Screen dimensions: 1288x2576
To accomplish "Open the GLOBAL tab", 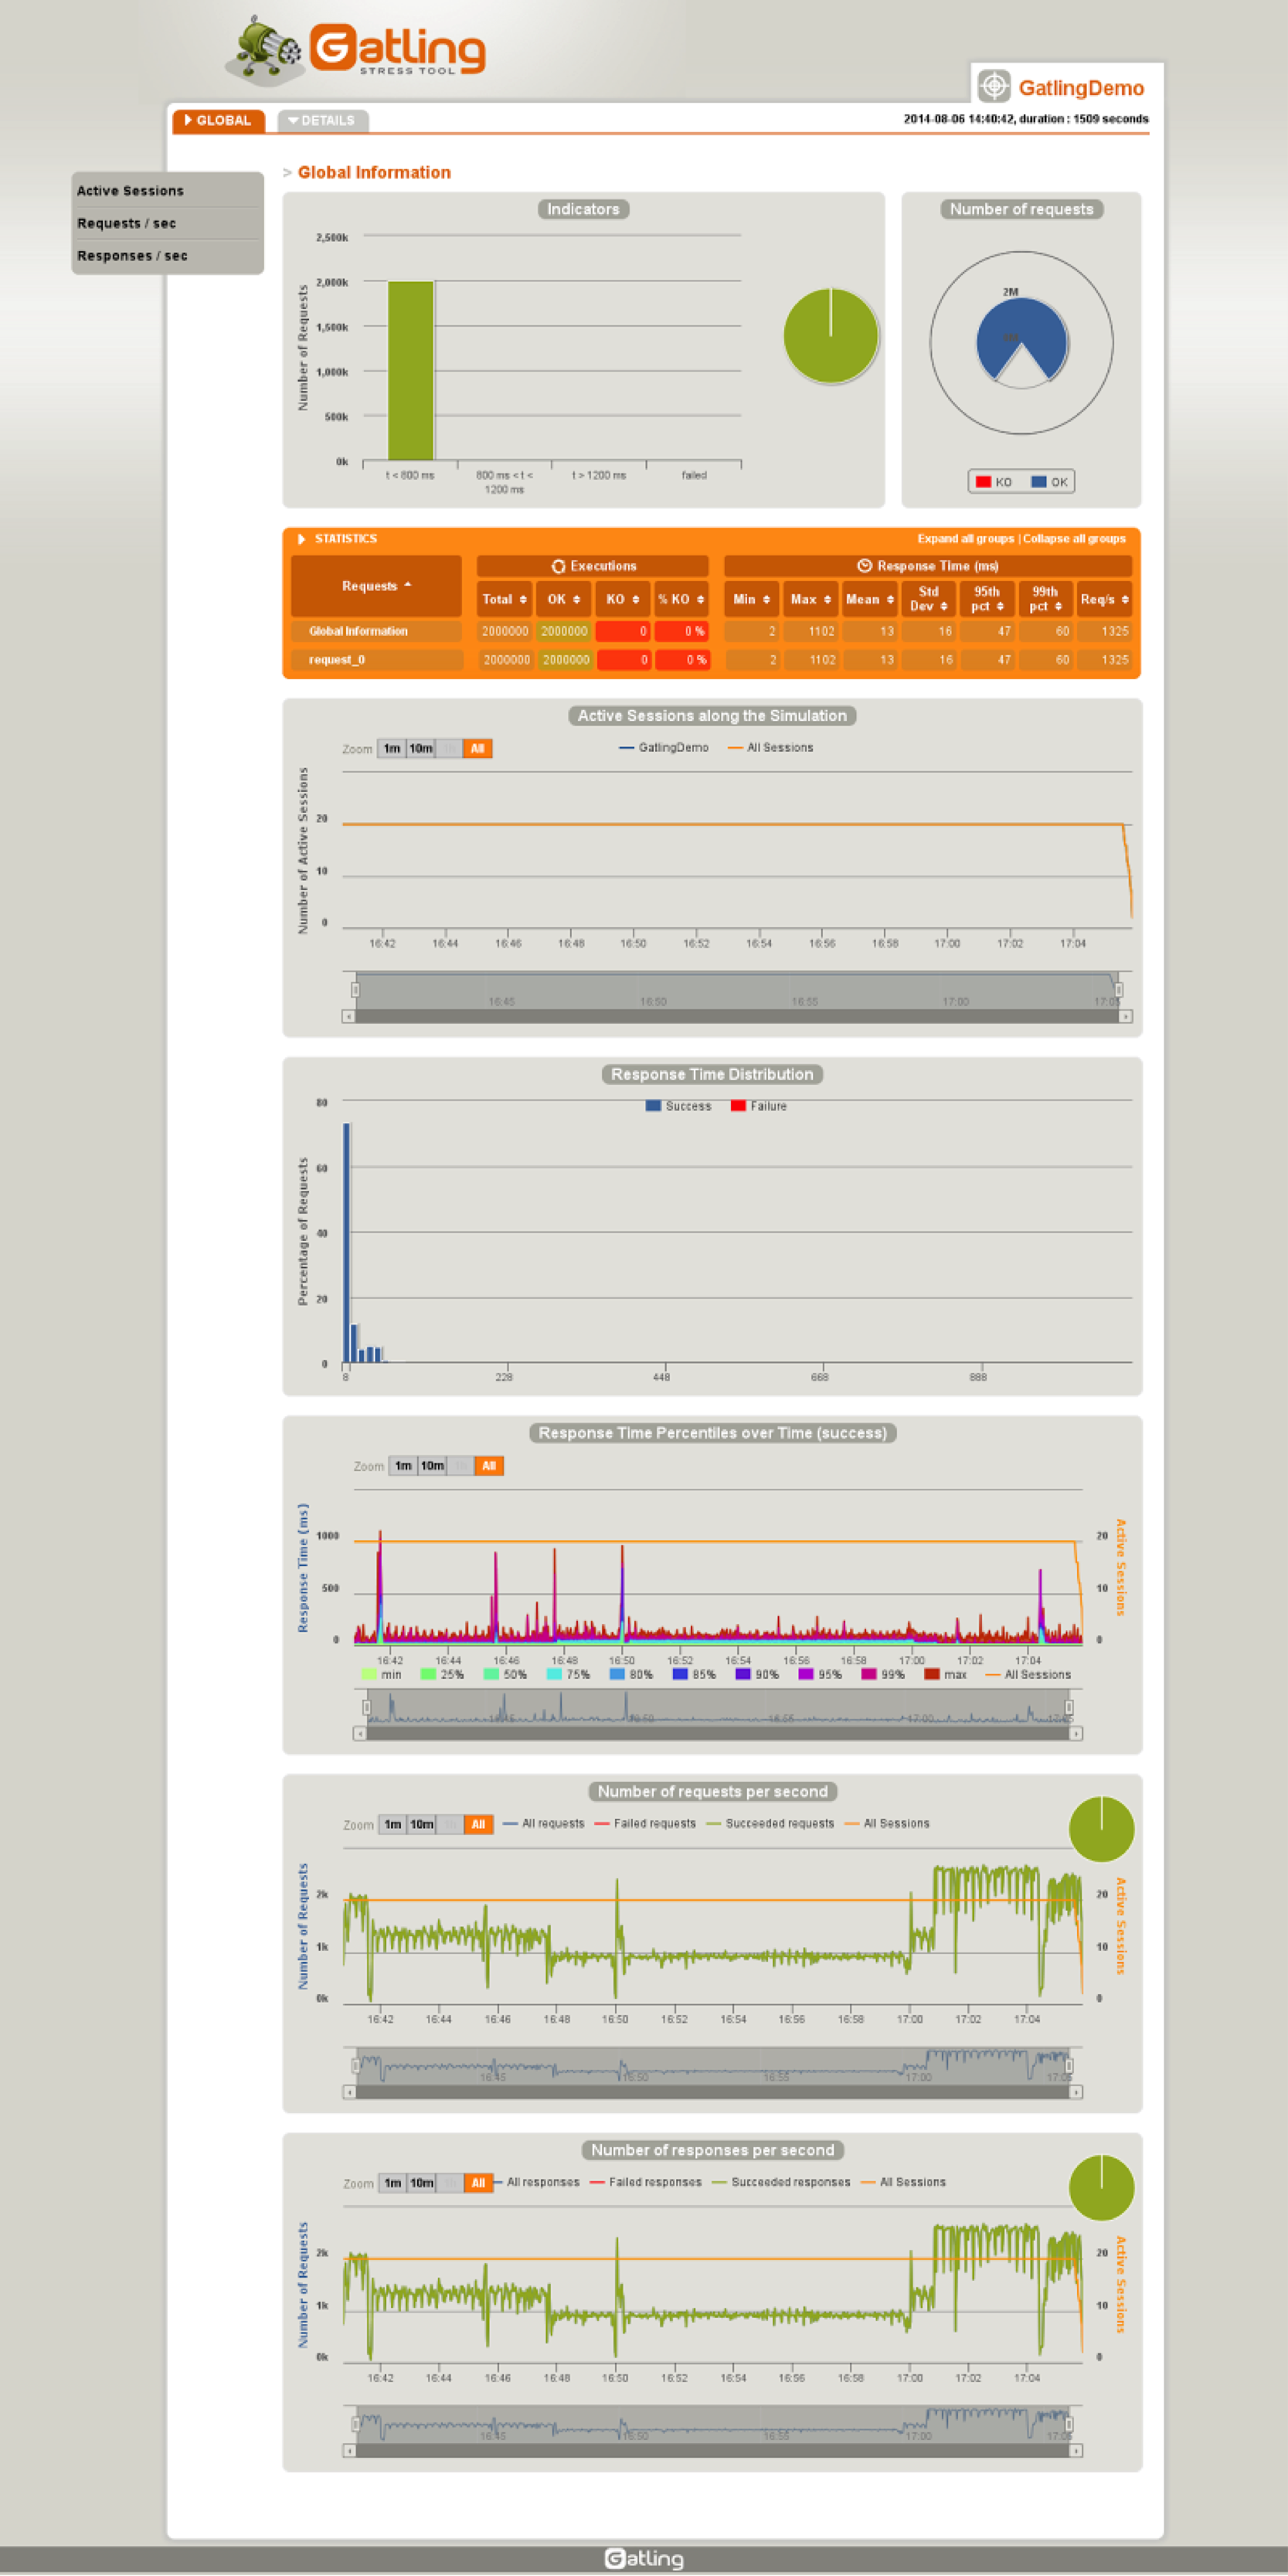I will pos(218,120).
